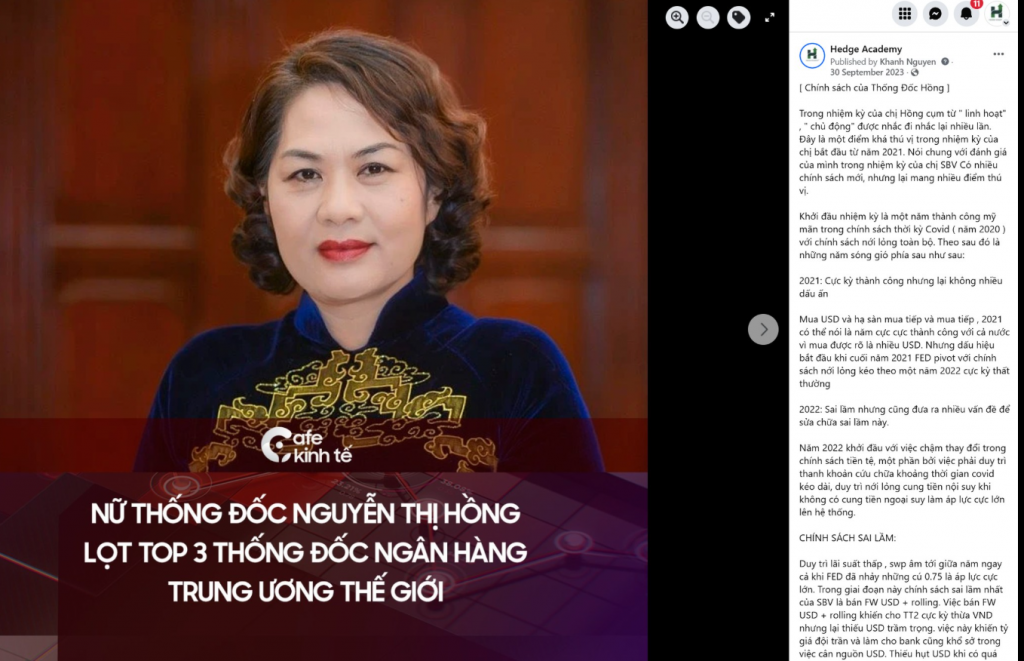
Task: Open Khanh Nguyen publisher link
Action: point(908,61)
